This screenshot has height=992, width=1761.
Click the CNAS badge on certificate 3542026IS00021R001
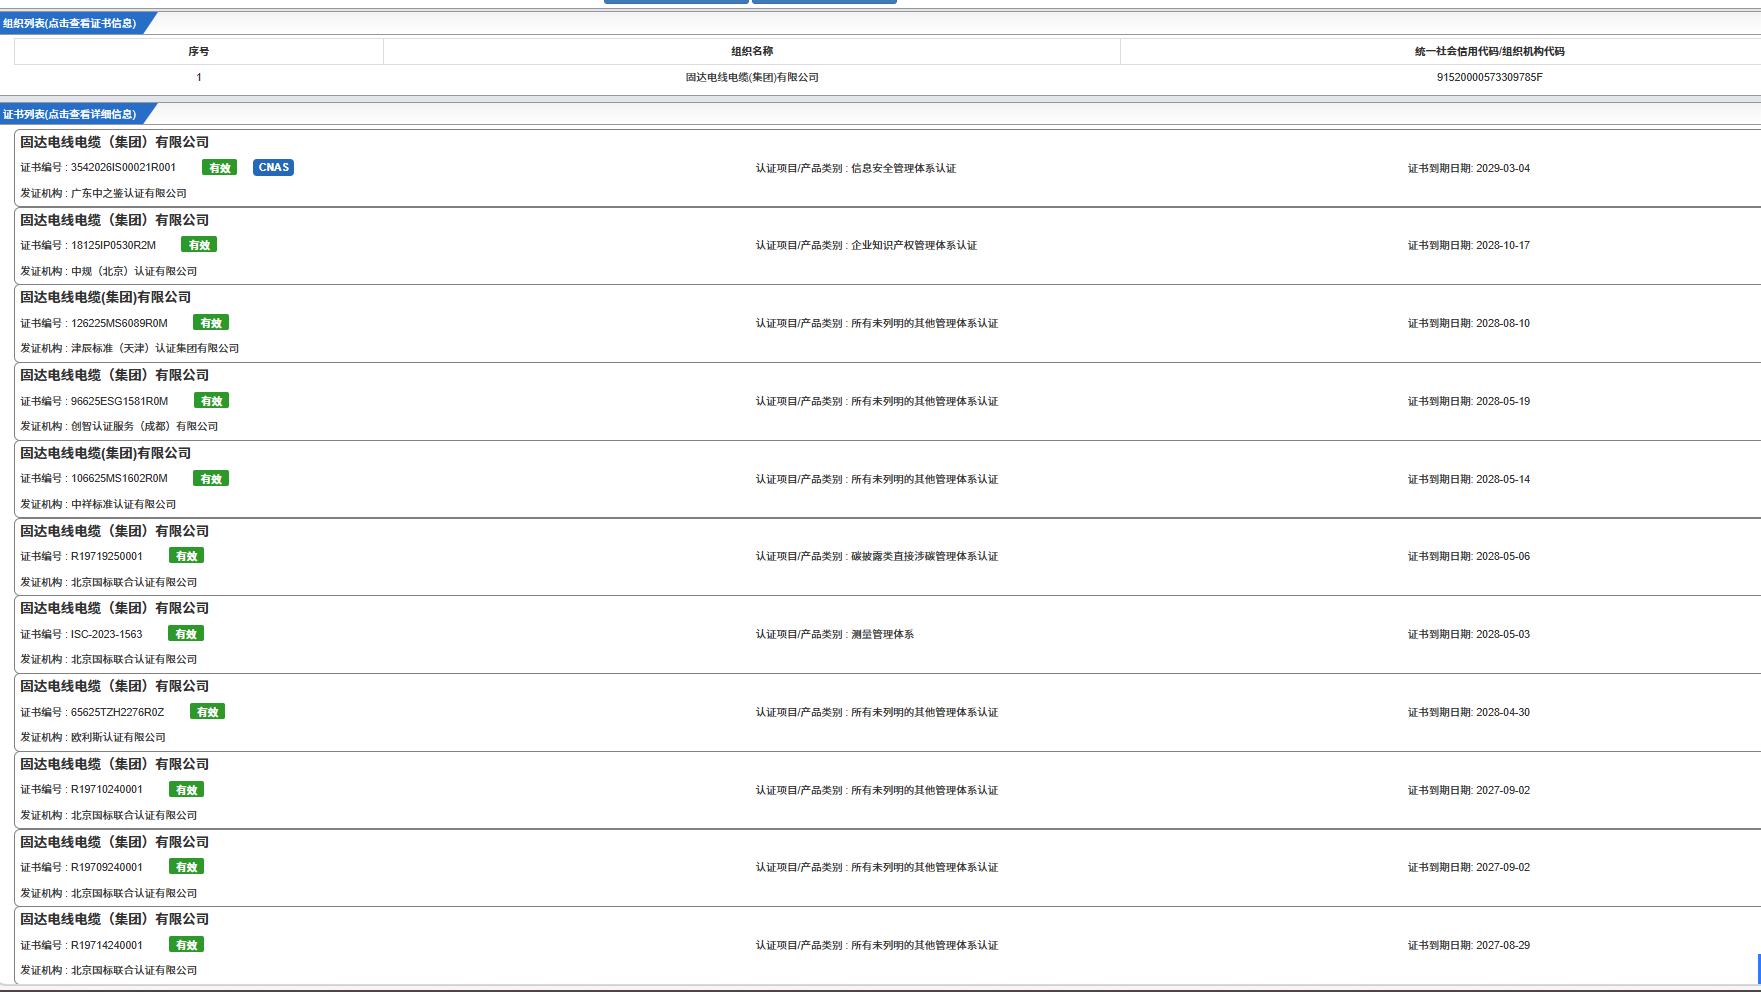coord(273,167)
